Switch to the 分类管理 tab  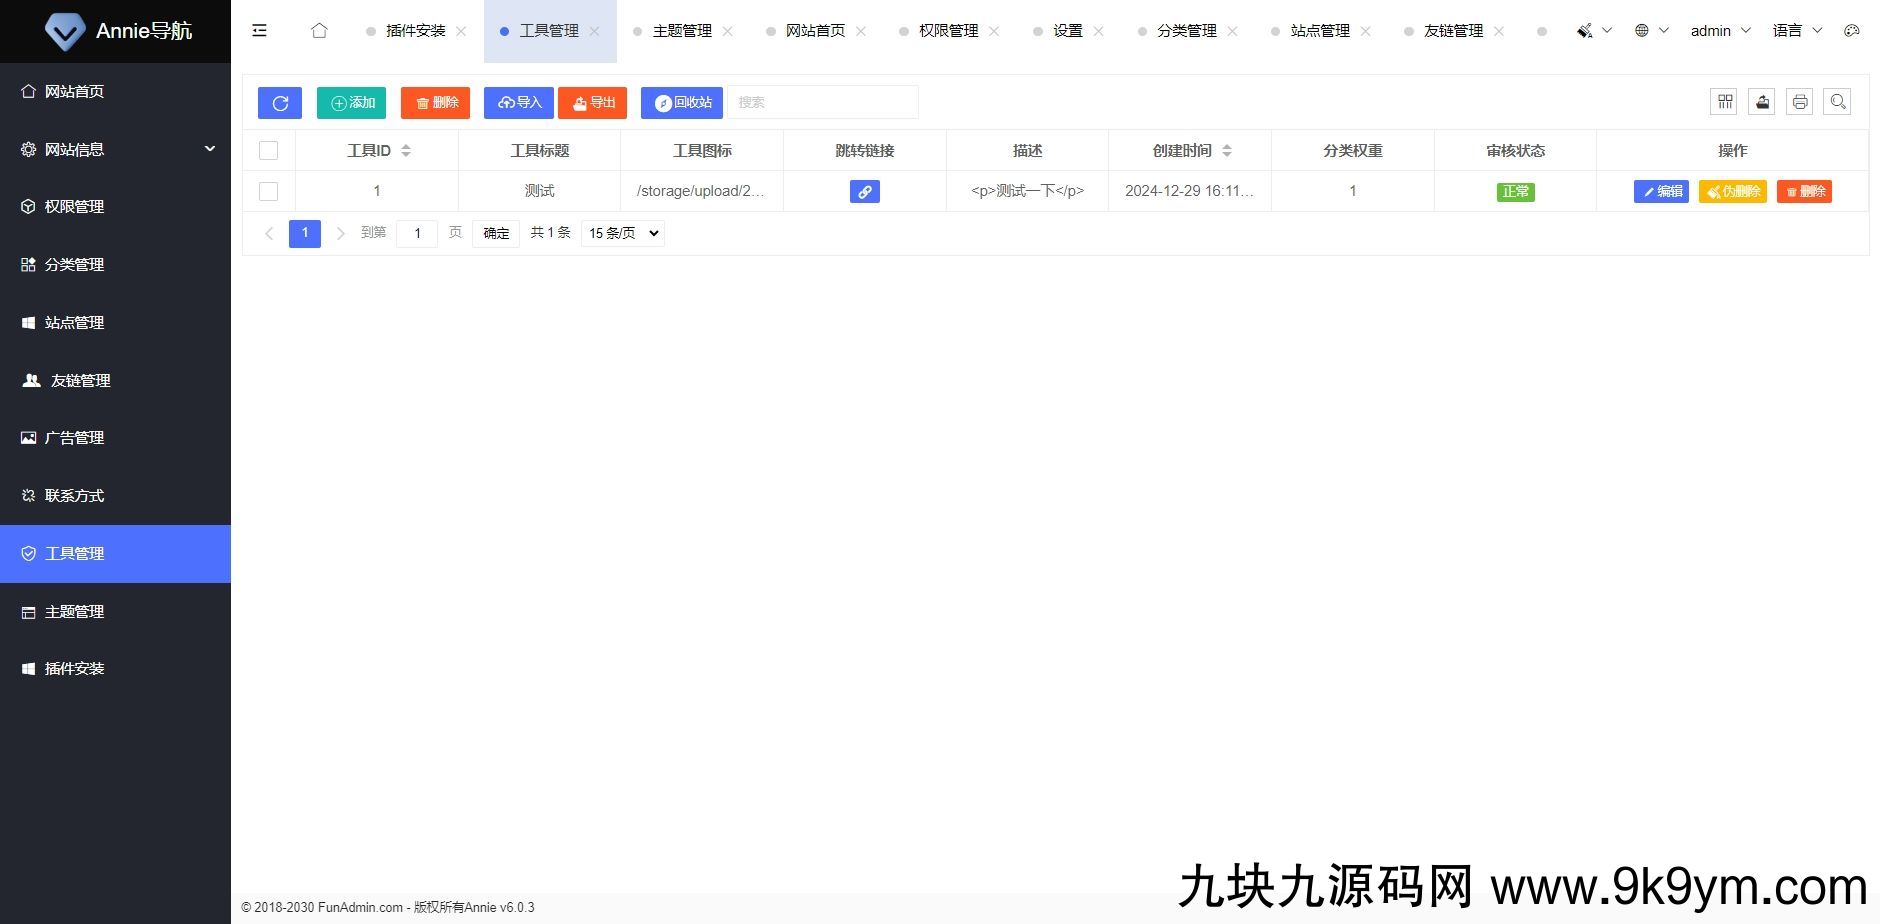pyautogui.click(x=1186, y=31)
